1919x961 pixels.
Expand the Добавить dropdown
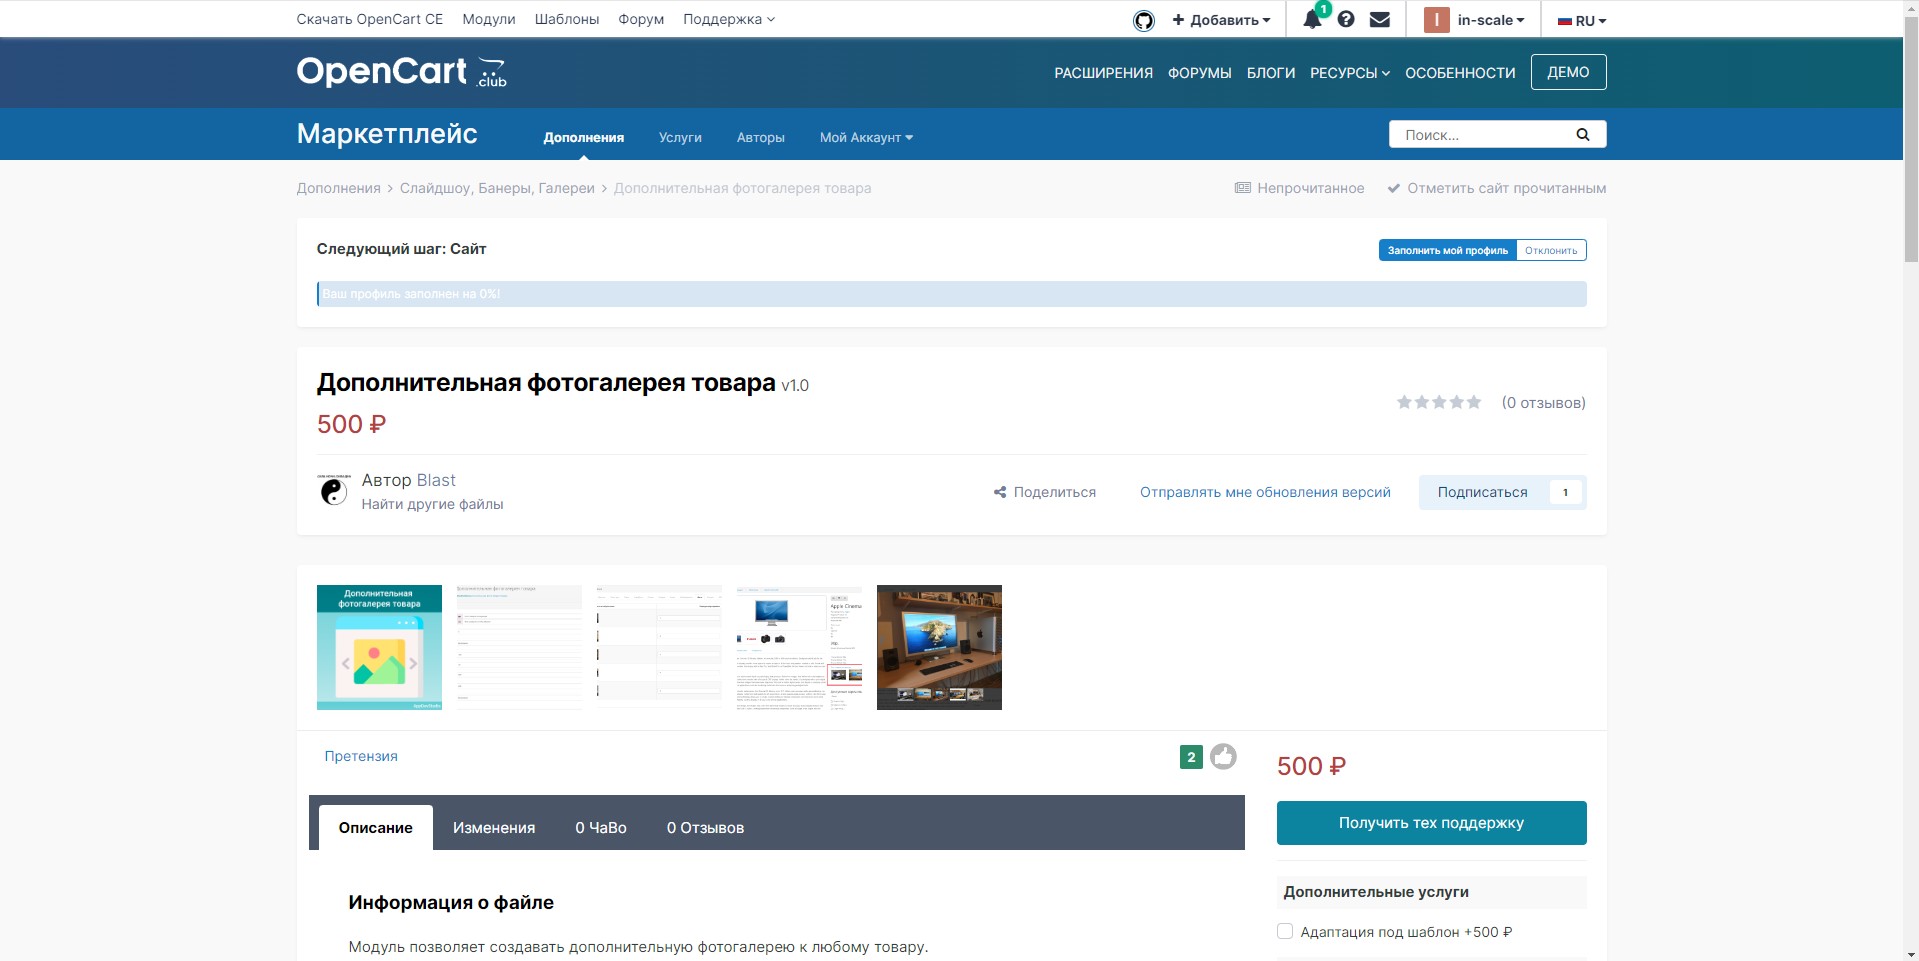click(x=1221, y=20)
